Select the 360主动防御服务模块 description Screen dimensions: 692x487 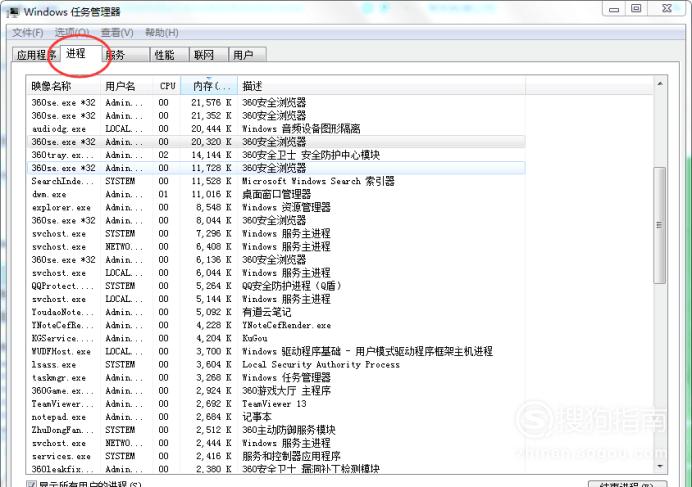coord(289,430)
